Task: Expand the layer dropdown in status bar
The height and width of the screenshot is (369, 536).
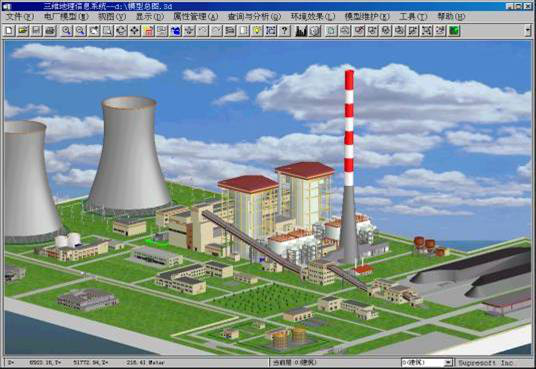Action: tap(448, 363)
